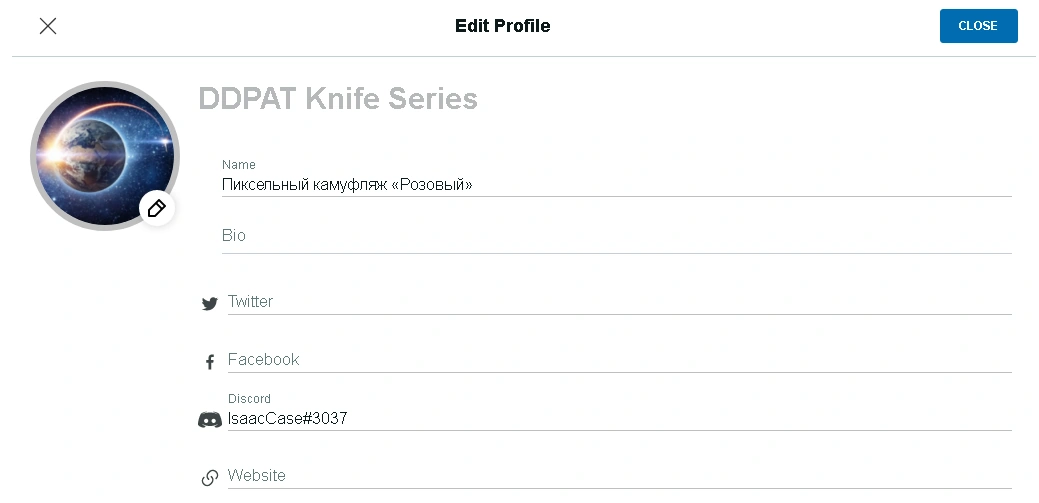
Task: Click the X icon in the header
Action: 48,26
